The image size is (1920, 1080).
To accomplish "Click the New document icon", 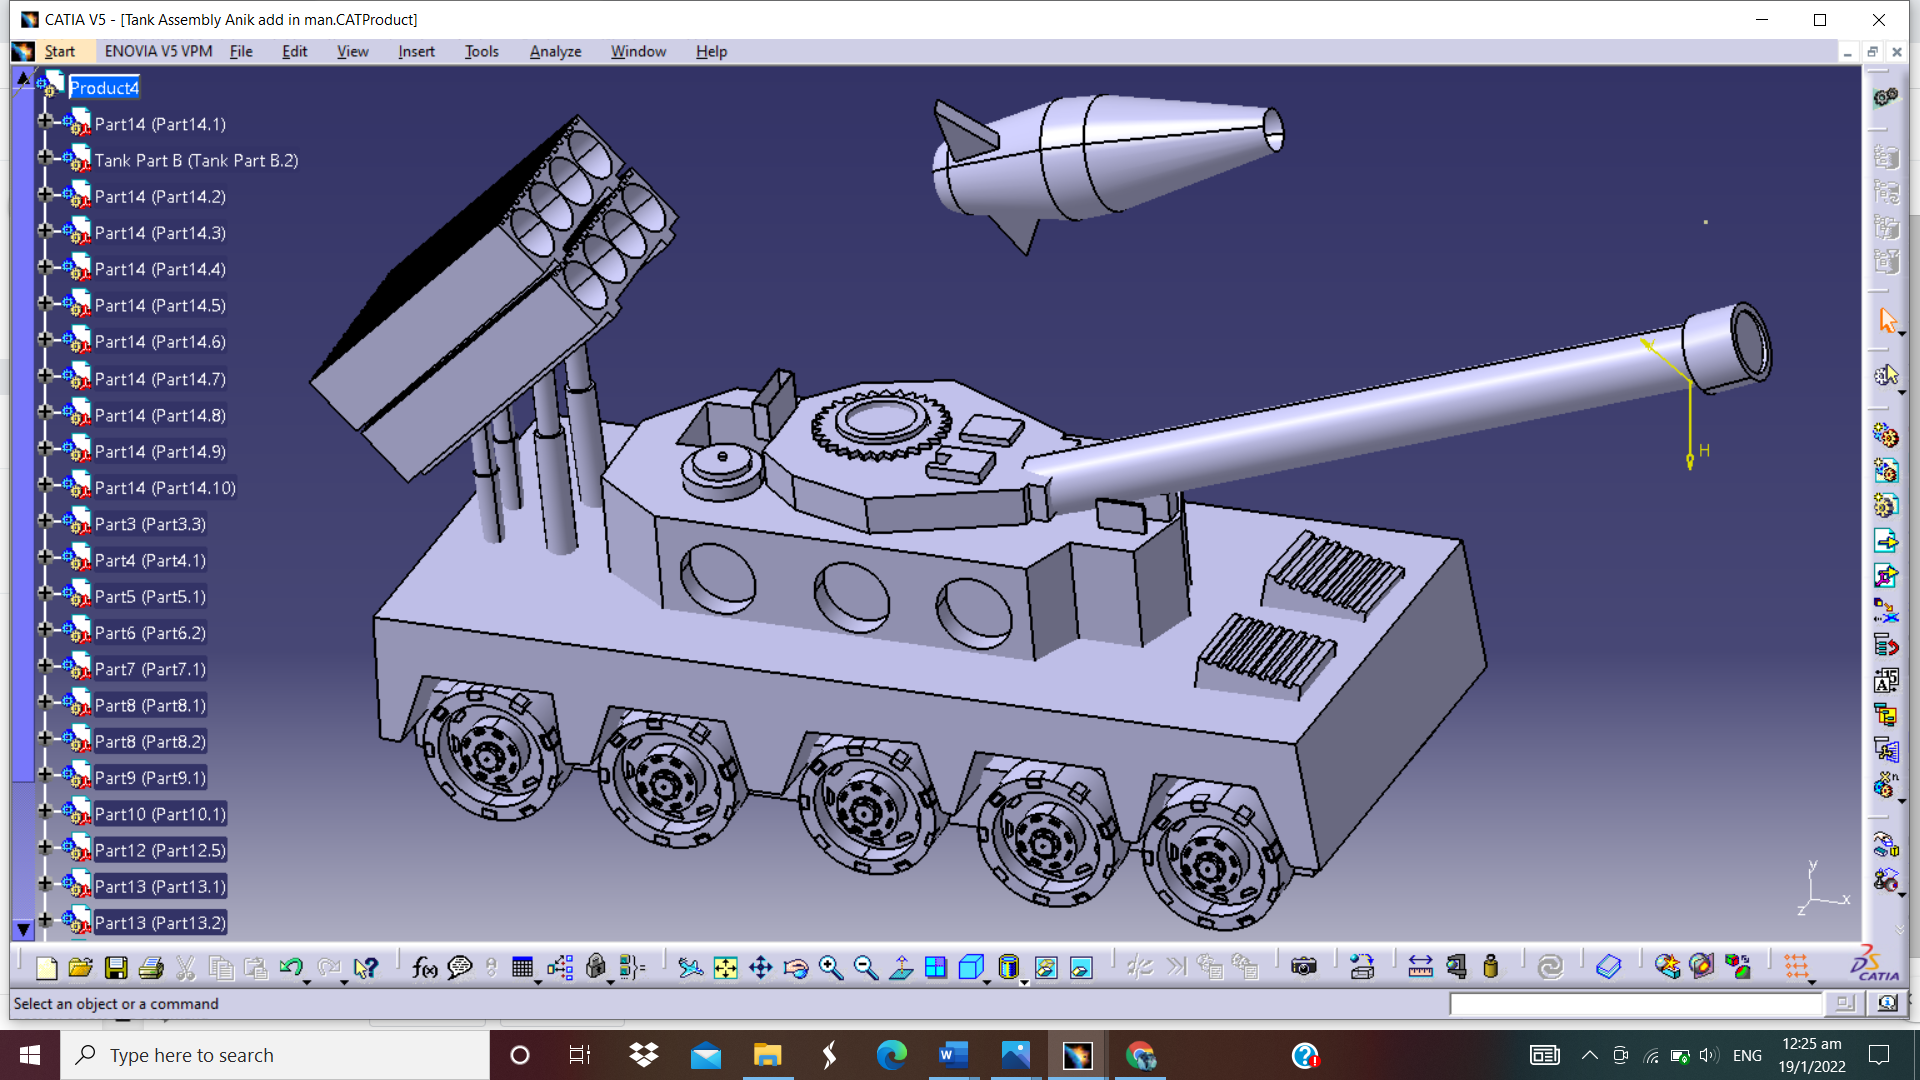I will tap(46, 967).
